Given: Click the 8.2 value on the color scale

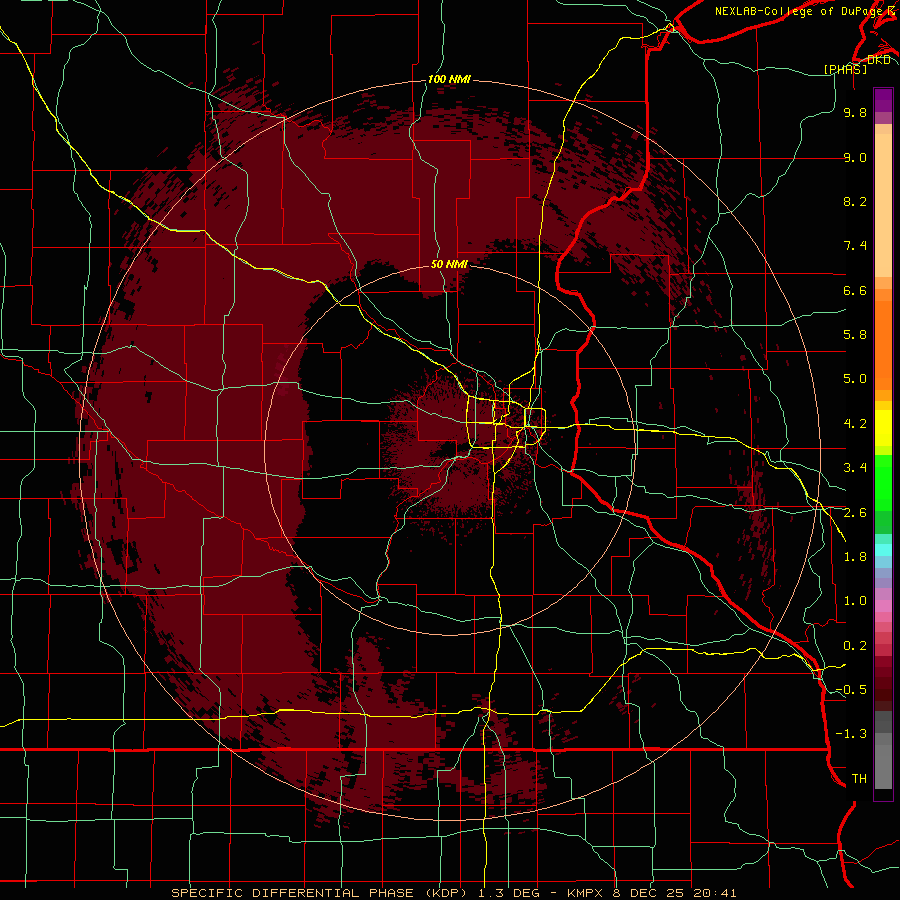Looking at the screenshot, I should coord(855,201).
